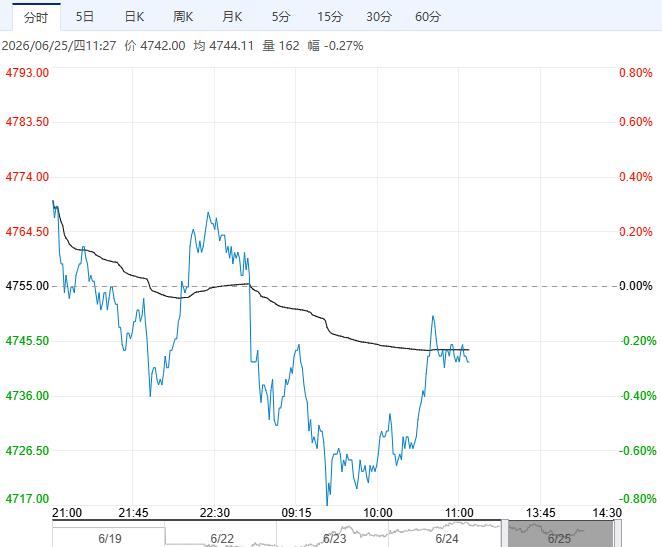The image size is (662, 547).
Task: Open the 月K monthly chart tab
Action: 232,17
